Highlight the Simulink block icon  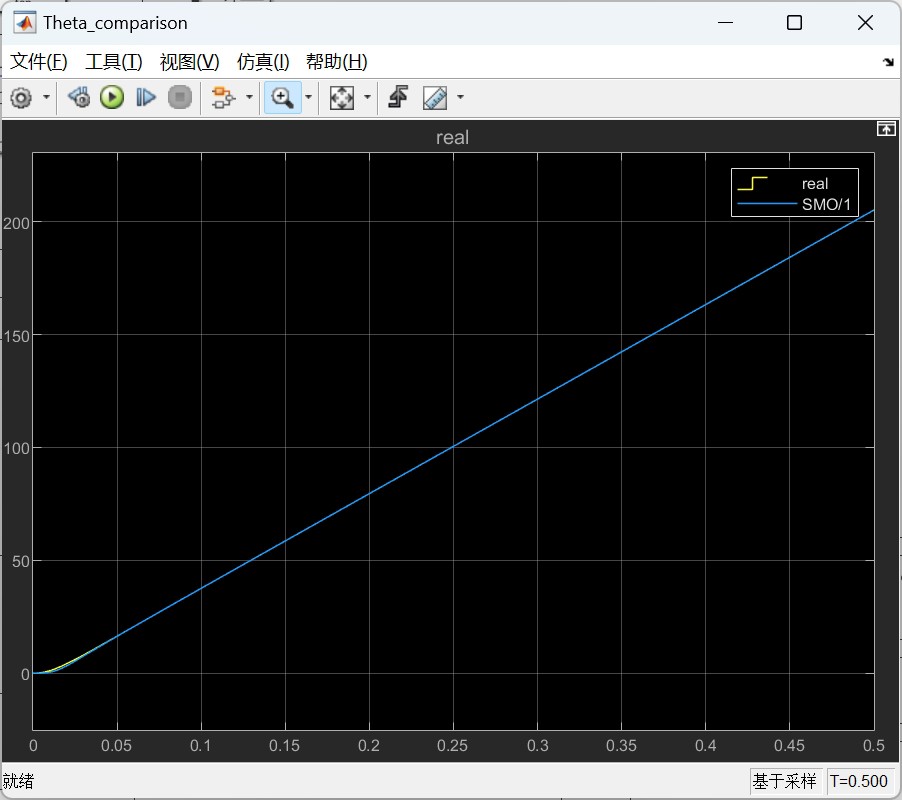click(223, 97)
